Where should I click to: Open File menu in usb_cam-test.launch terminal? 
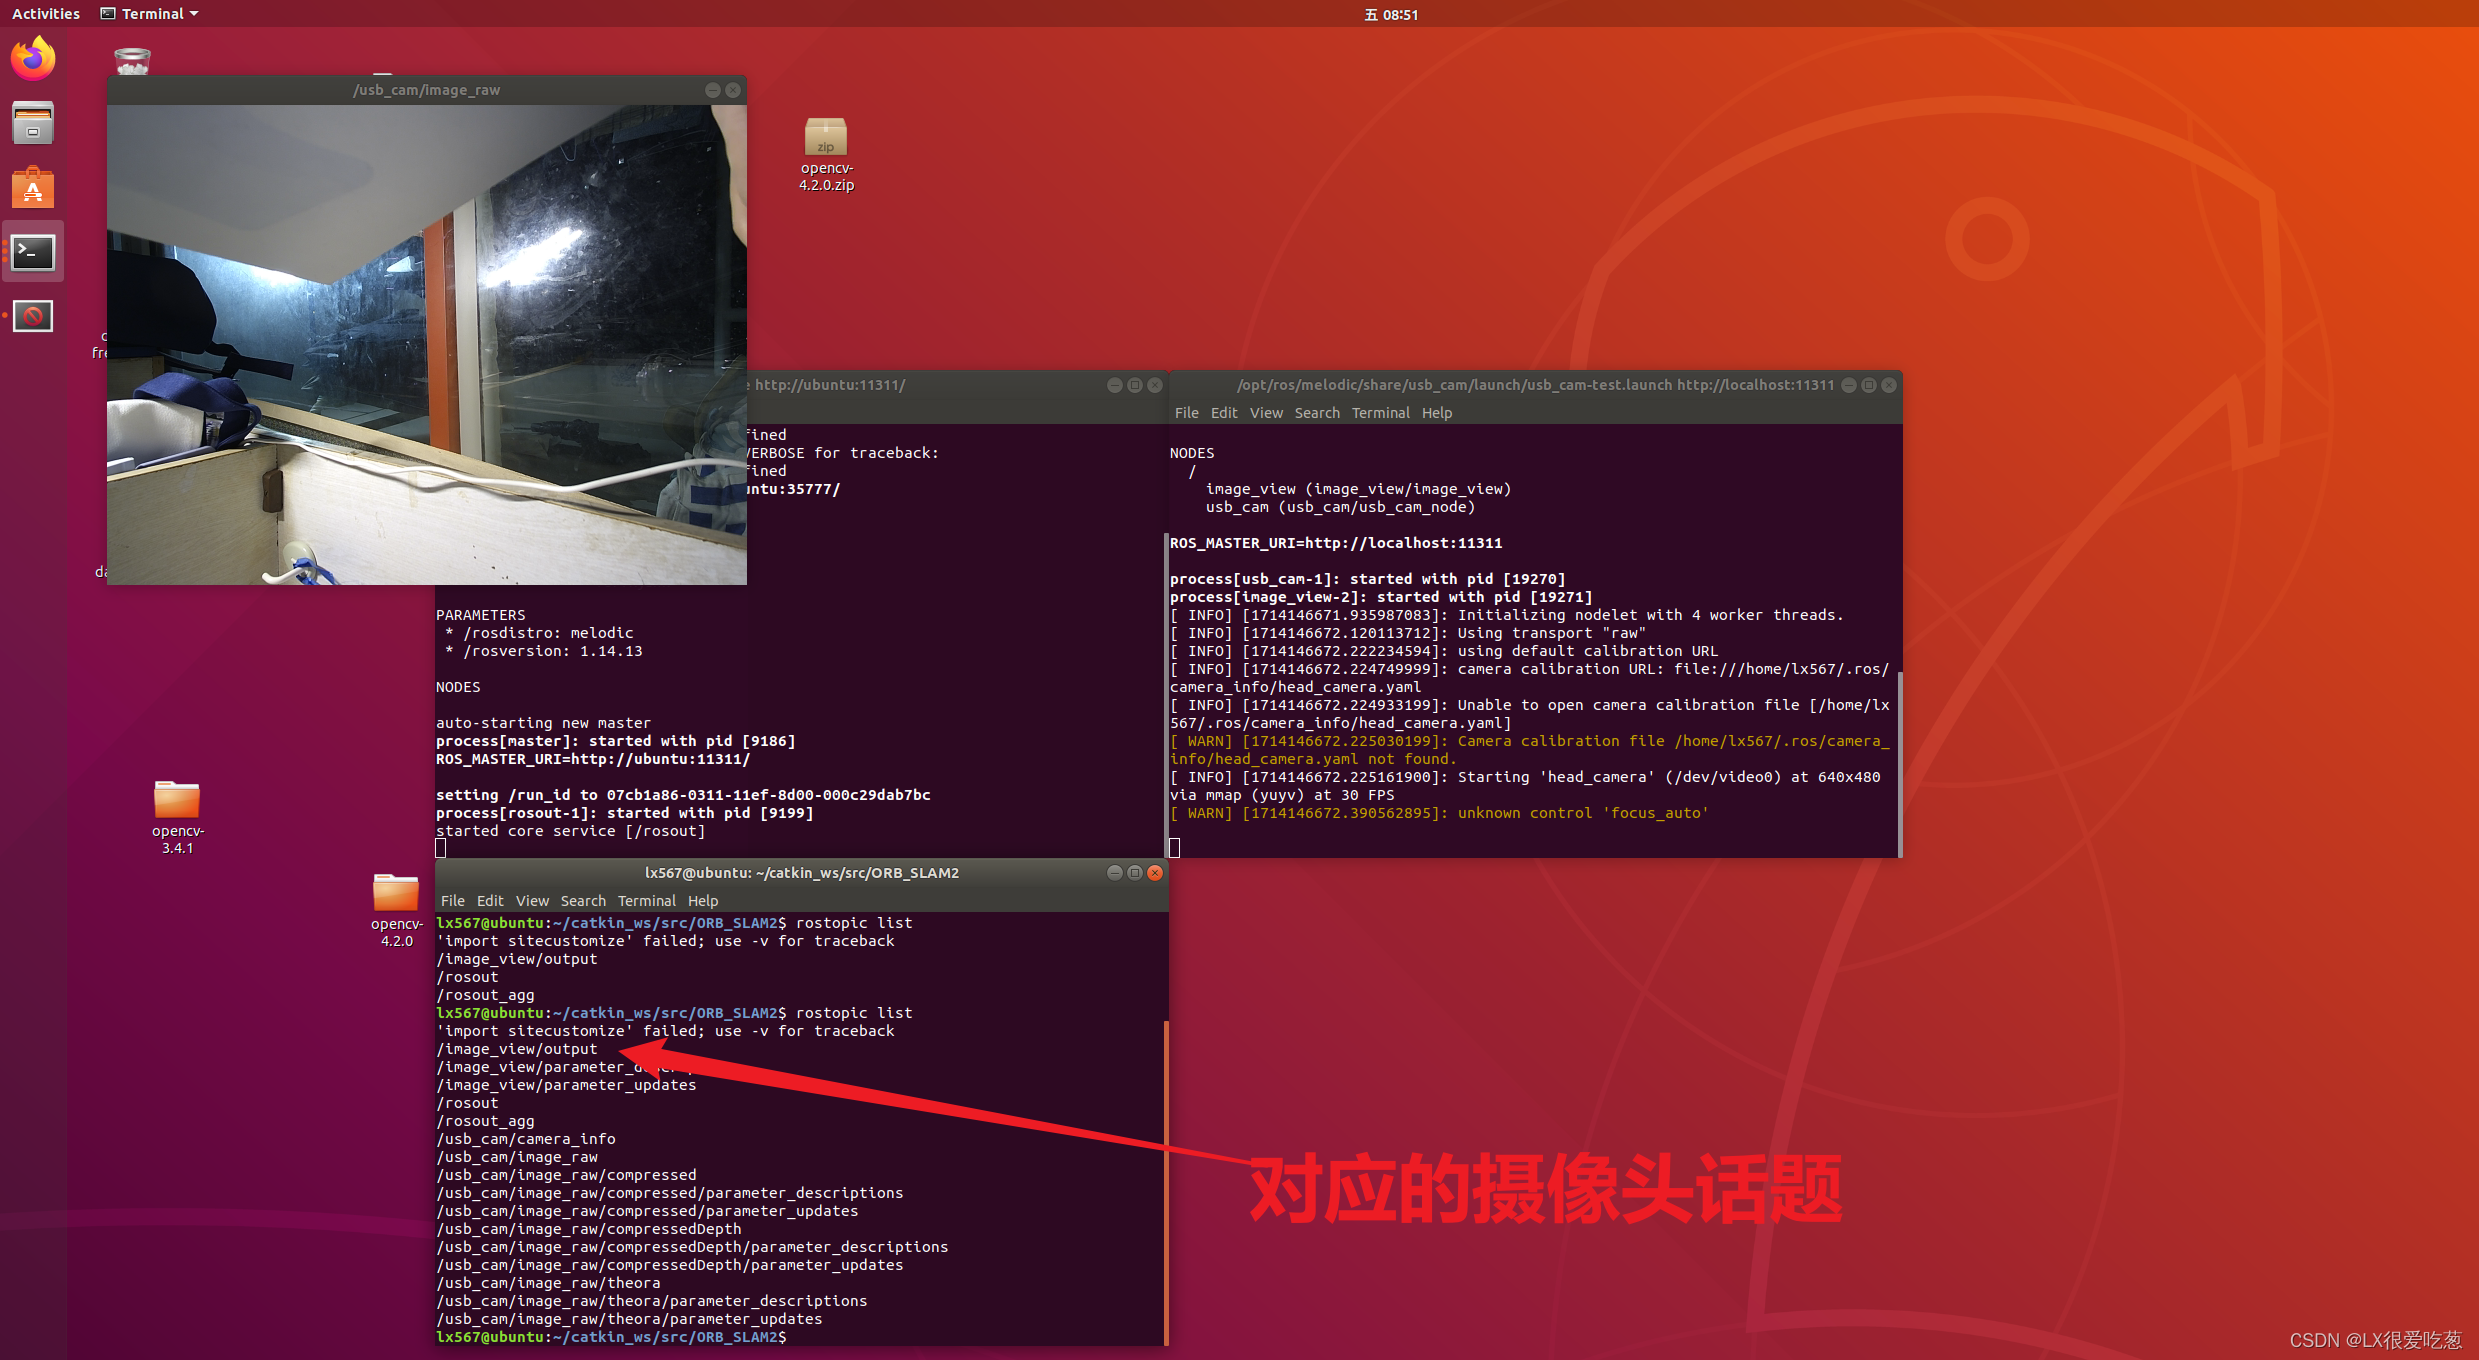point(1186,413)
